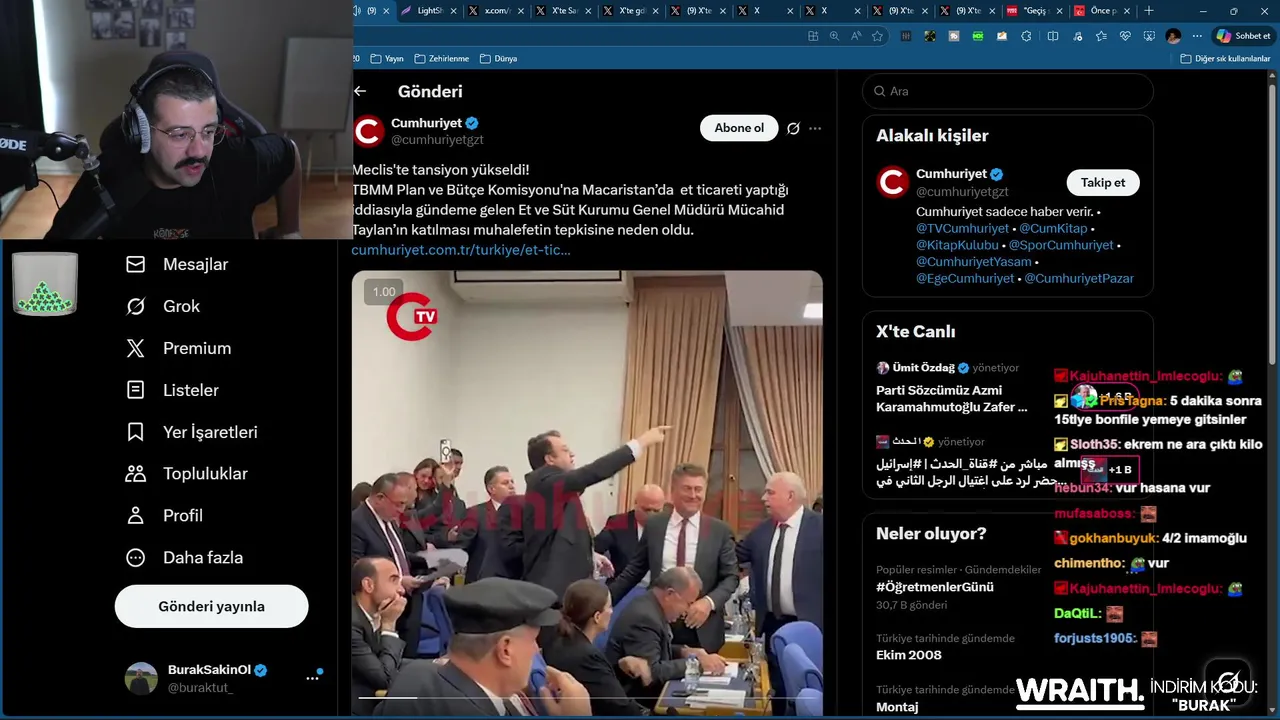Open Premium in the sidebar
The height and width of the screenshot is (720, 1280).
tap(178, 348)
